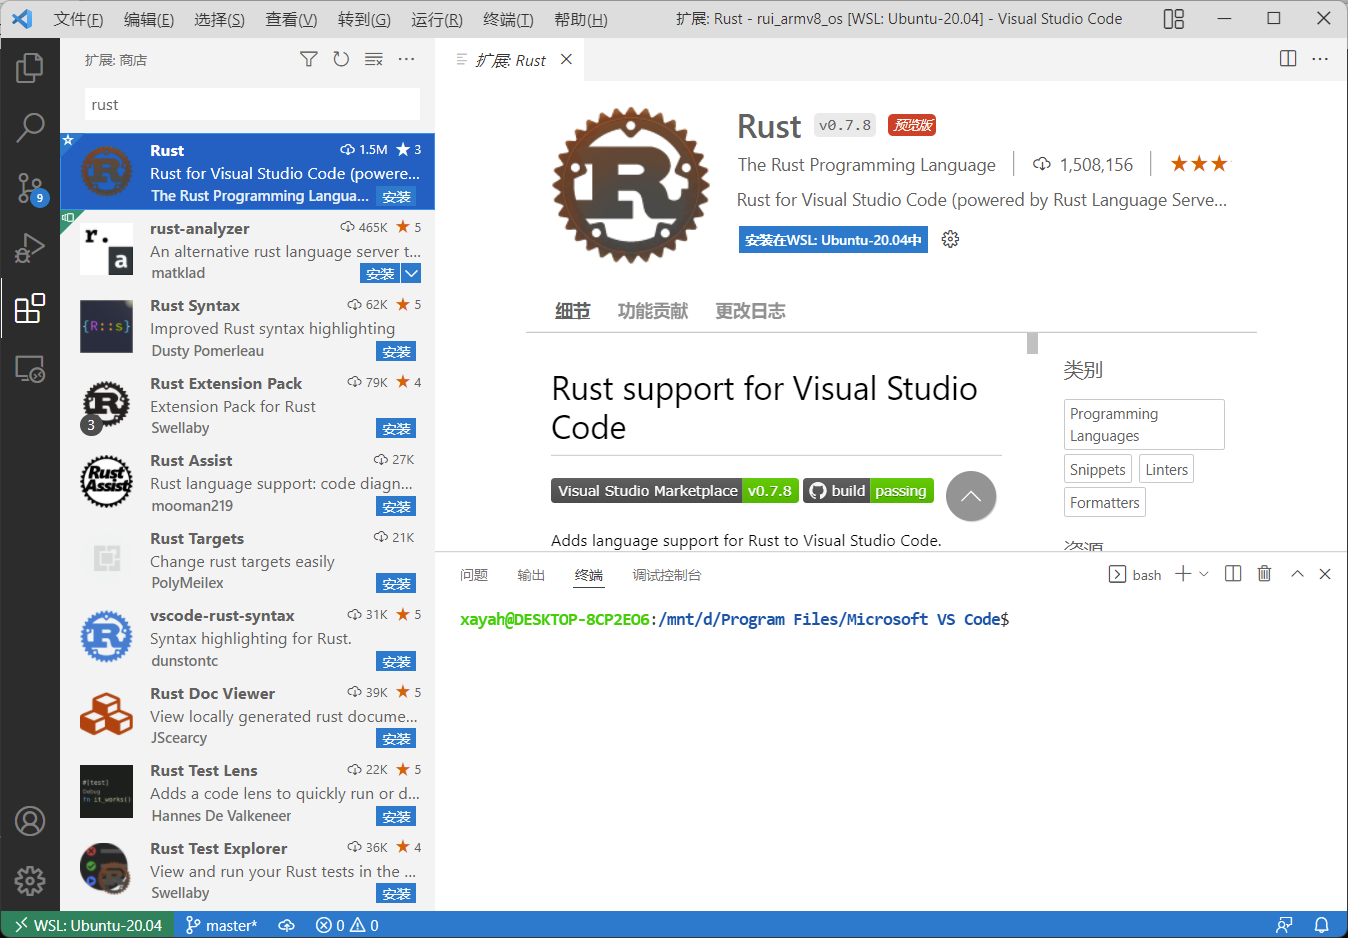Open the 终端(T) menu
This screenshot has height=938, width=1348.
[507, 19]
